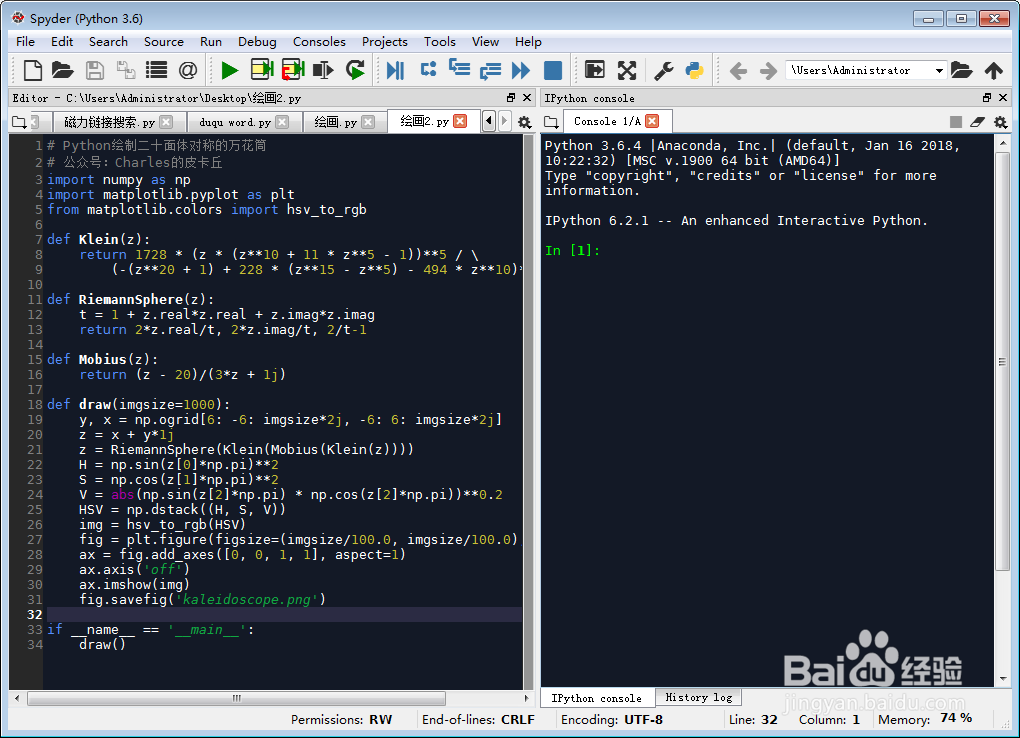The image size is (1020, 738).
Task: Go forward with right arrow icon
Action: pyautogui.click(x=768, y=70)
